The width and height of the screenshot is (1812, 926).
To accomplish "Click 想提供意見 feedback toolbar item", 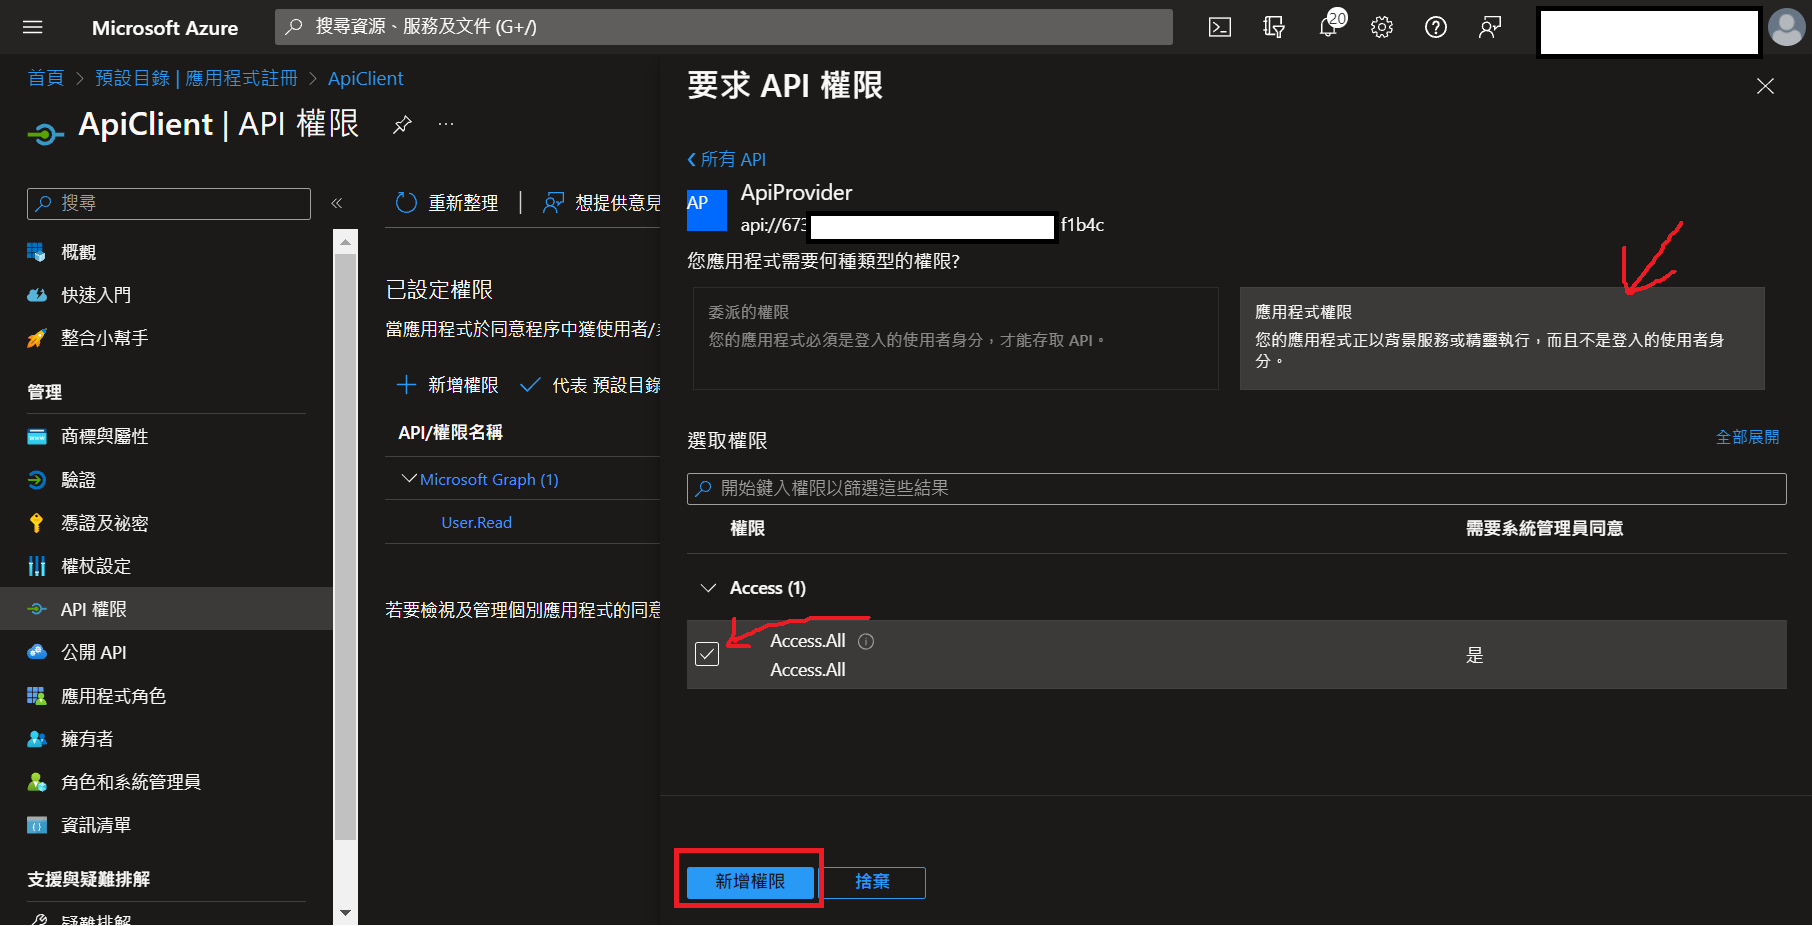I will click(x=602, y=203).
